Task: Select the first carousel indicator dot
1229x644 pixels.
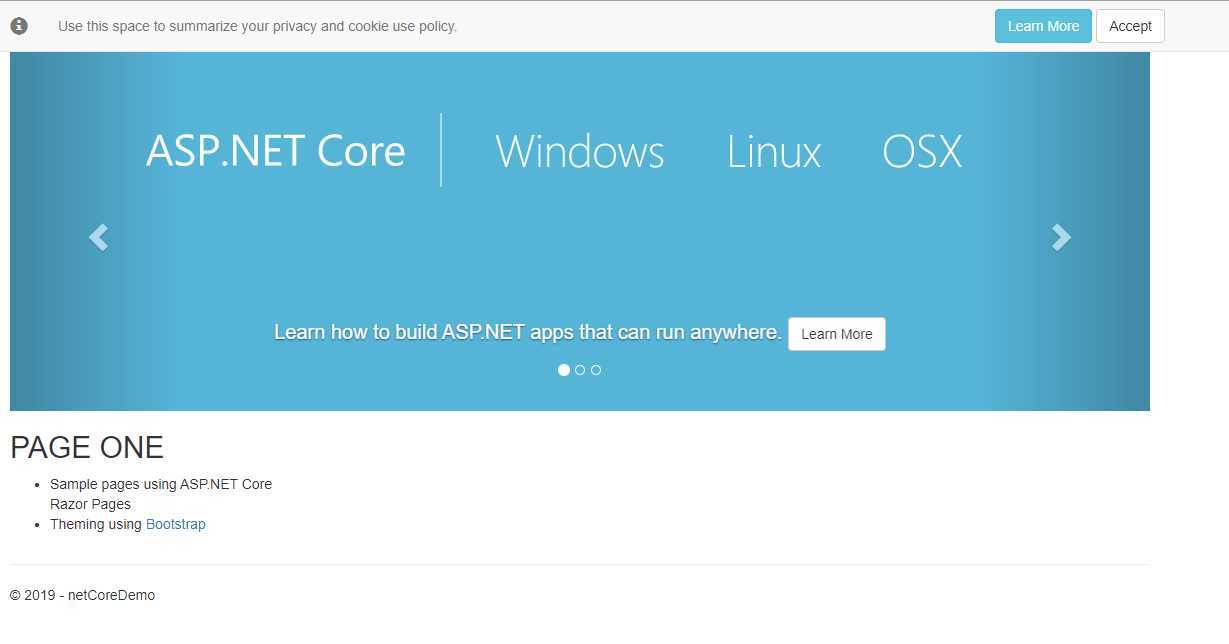Action: click(564, 370)
